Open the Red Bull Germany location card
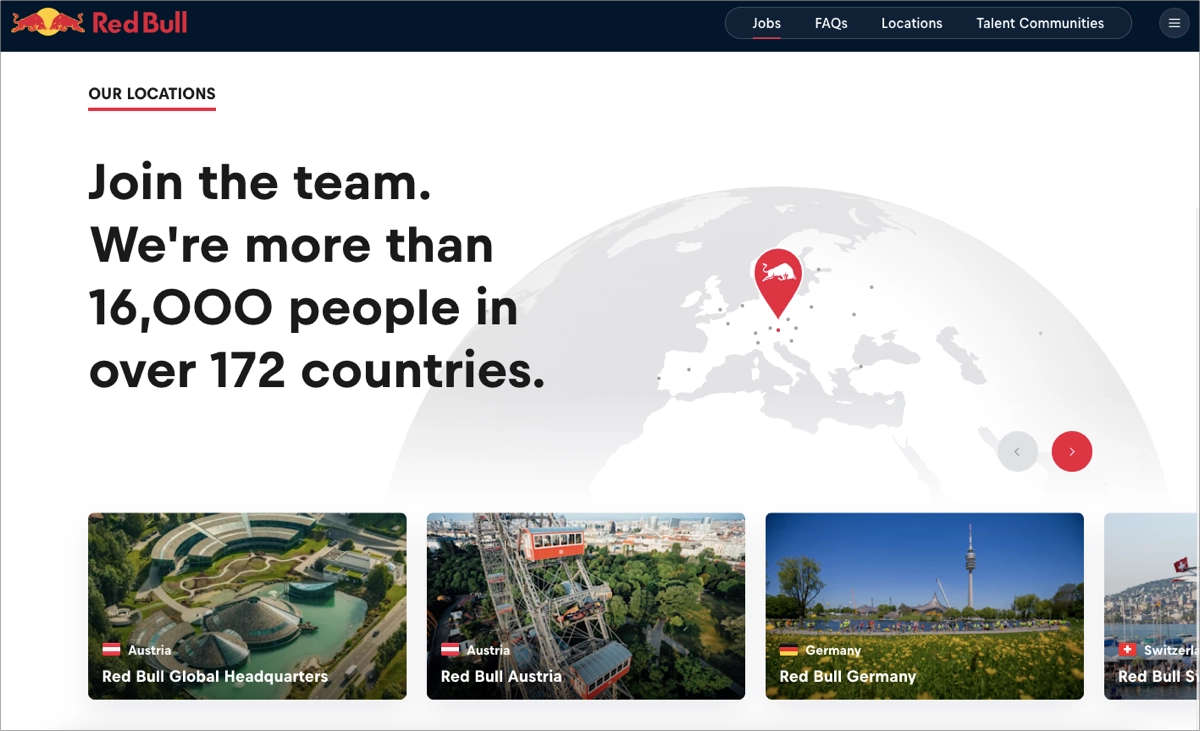Screen dimensions: 1200x731 pos(924,605)
